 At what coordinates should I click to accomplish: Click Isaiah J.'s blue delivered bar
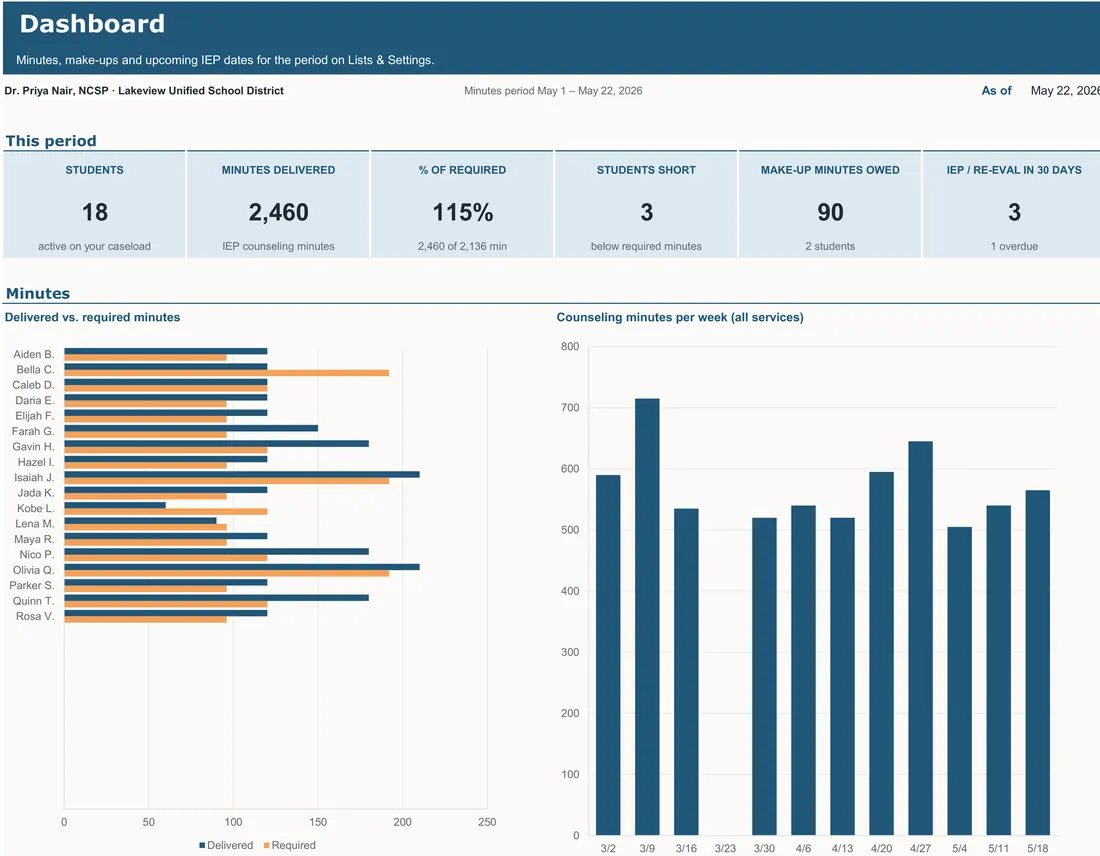click(x=242, y=474)
